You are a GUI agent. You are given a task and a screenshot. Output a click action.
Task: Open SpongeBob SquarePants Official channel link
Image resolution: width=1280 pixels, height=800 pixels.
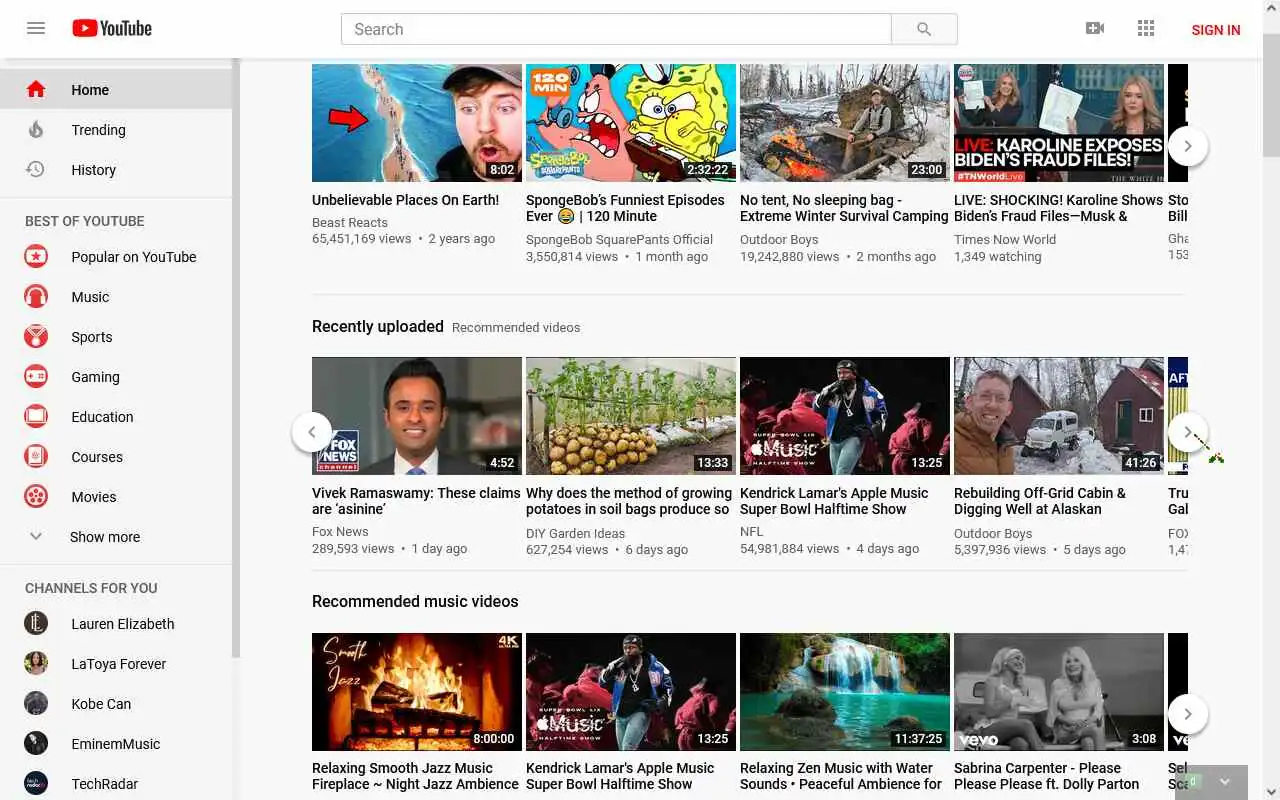tap(619, 240)
